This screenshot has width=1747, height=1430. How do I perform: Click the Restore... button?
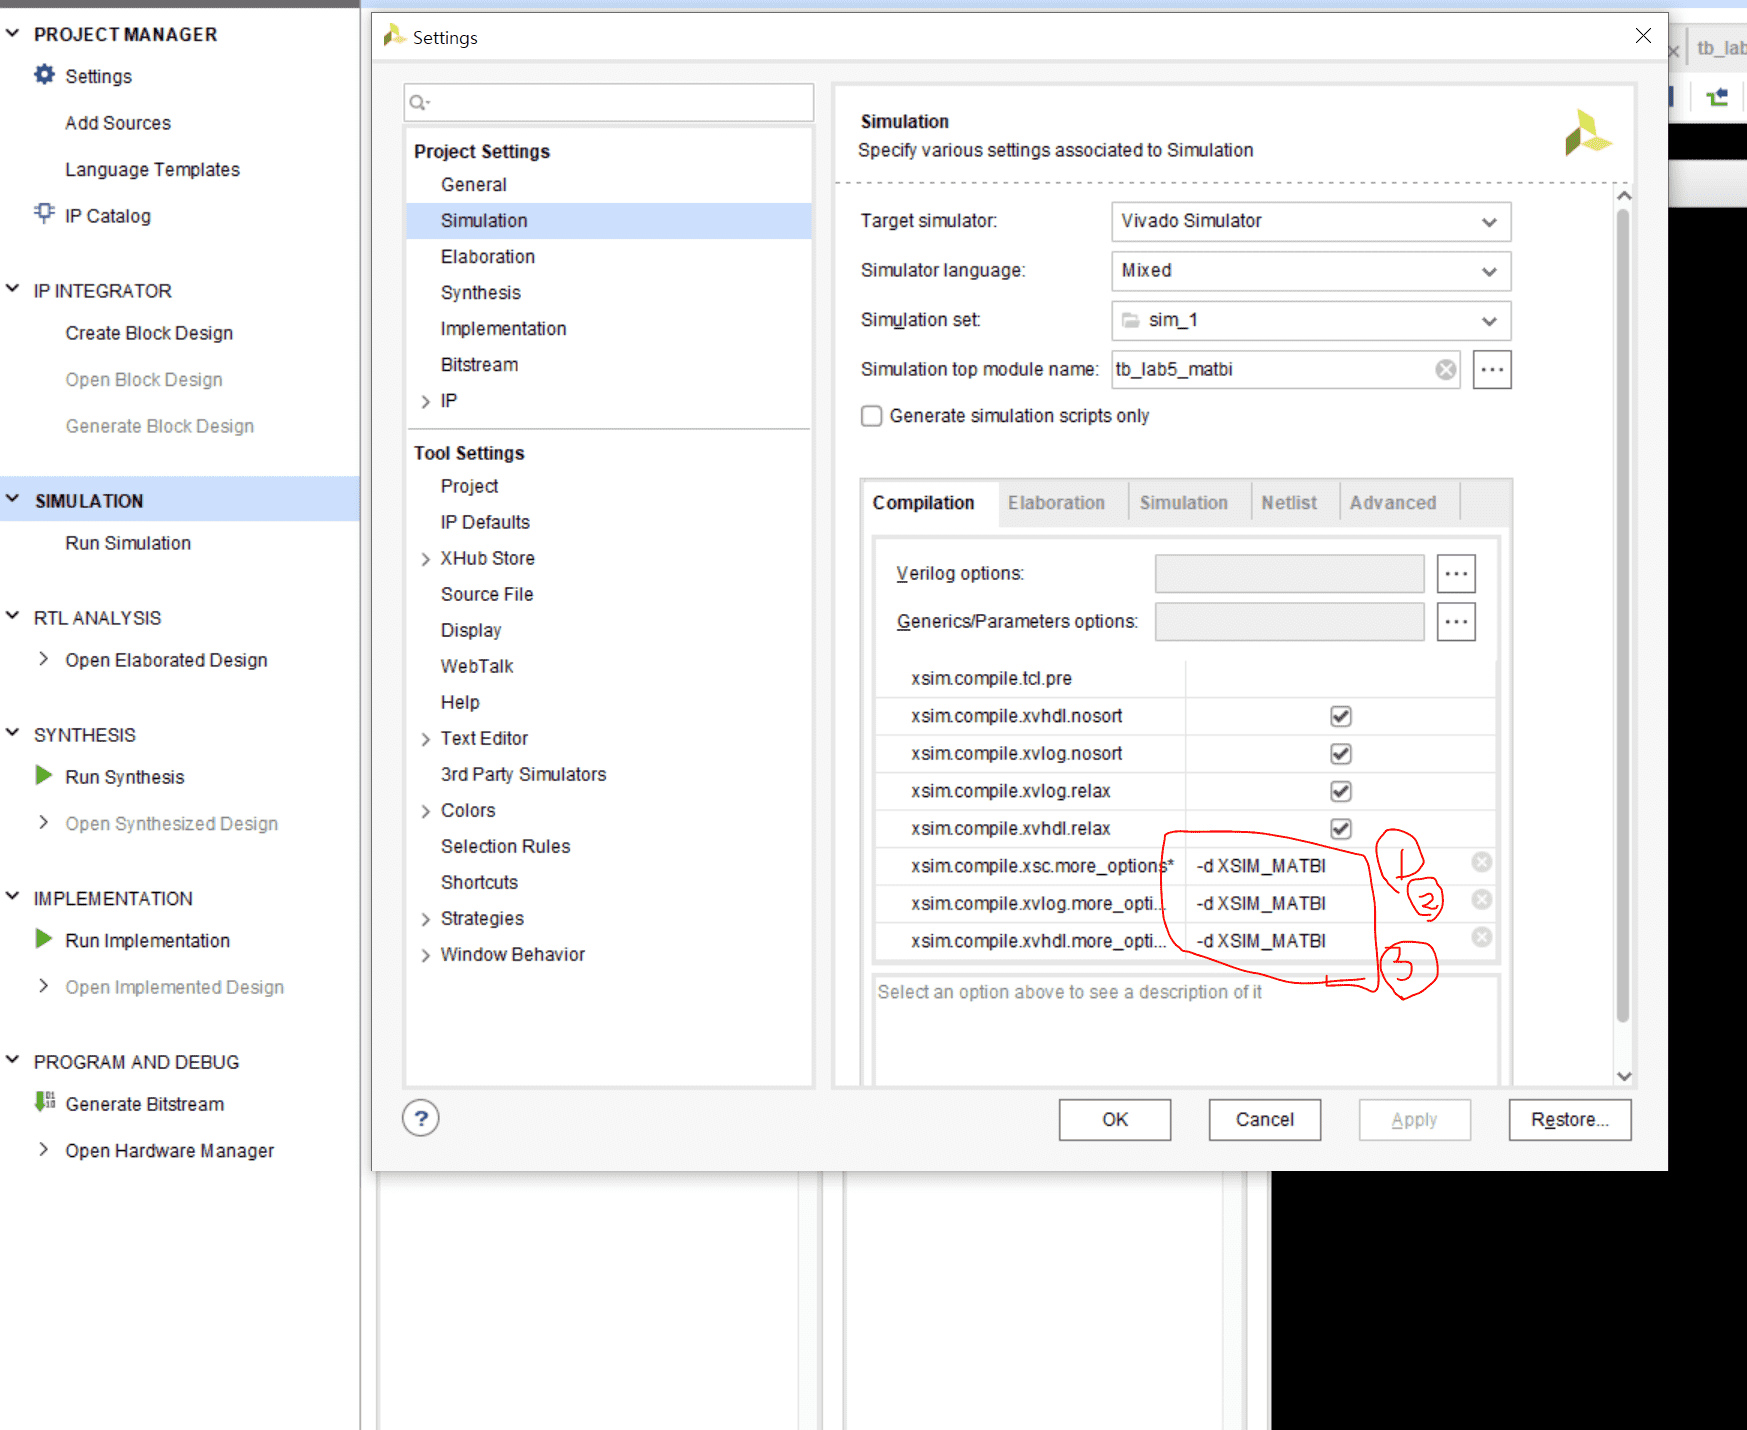point(1570,1120)
